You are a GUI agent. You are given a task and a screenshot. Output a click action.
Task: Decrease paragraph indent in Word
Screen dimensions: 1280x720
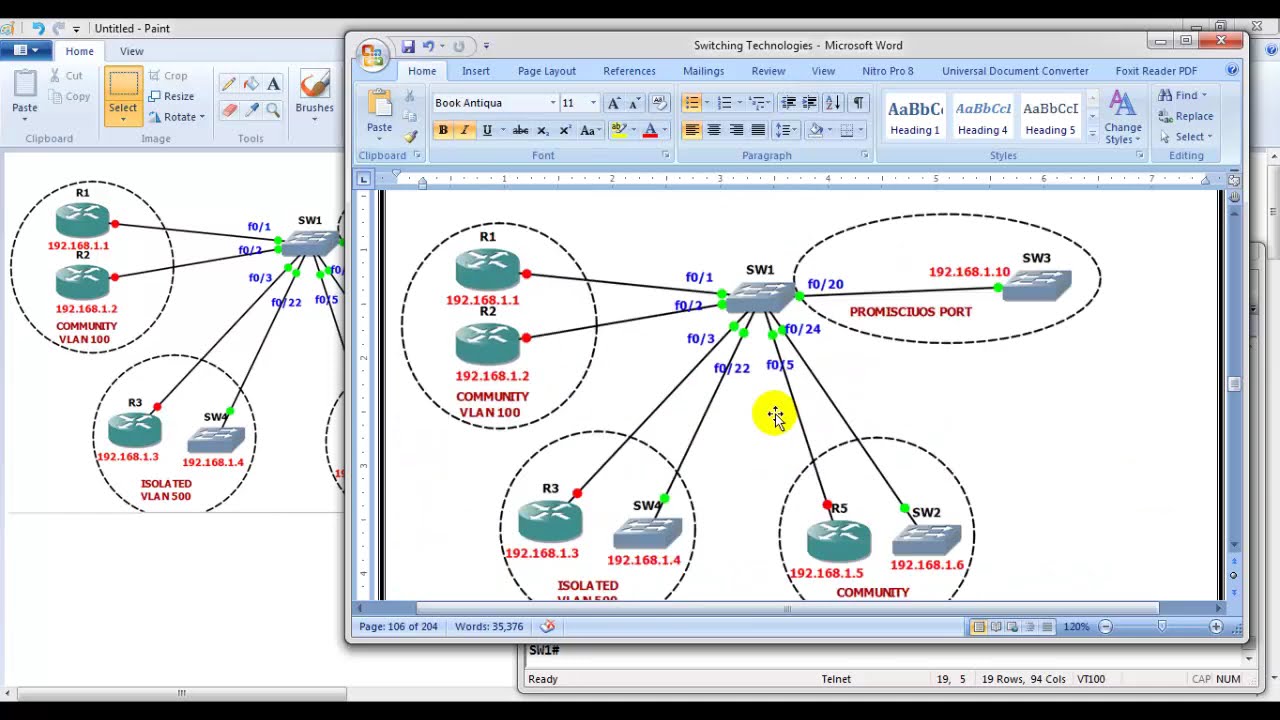pos(788,103)
